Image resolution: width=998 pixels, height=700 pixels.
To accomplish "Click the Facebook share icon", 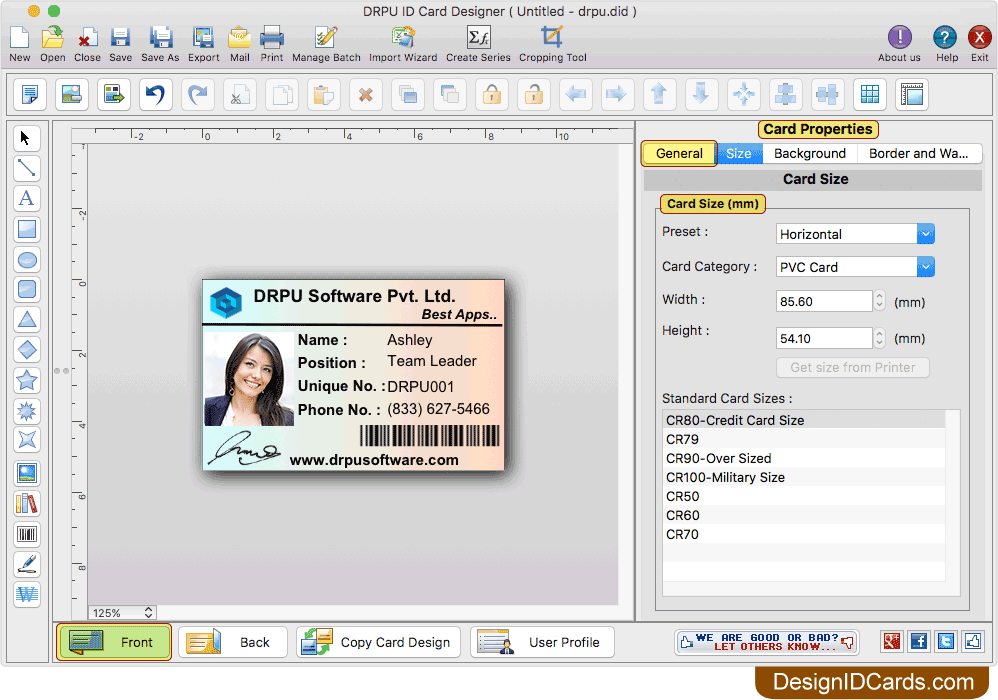I will point(918,641).
